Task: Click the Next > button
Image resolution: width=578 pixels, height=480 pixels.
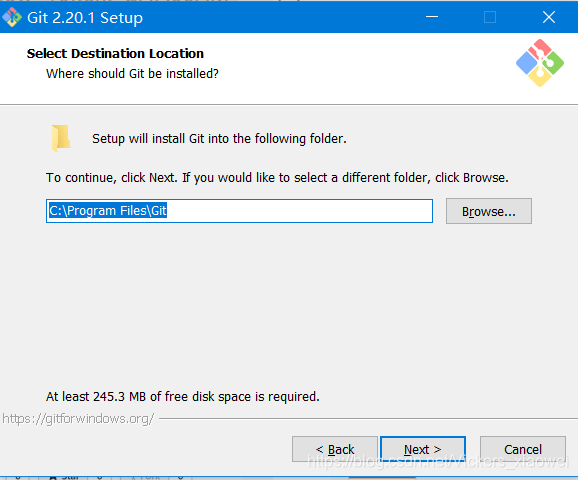Action: (423, 449)
